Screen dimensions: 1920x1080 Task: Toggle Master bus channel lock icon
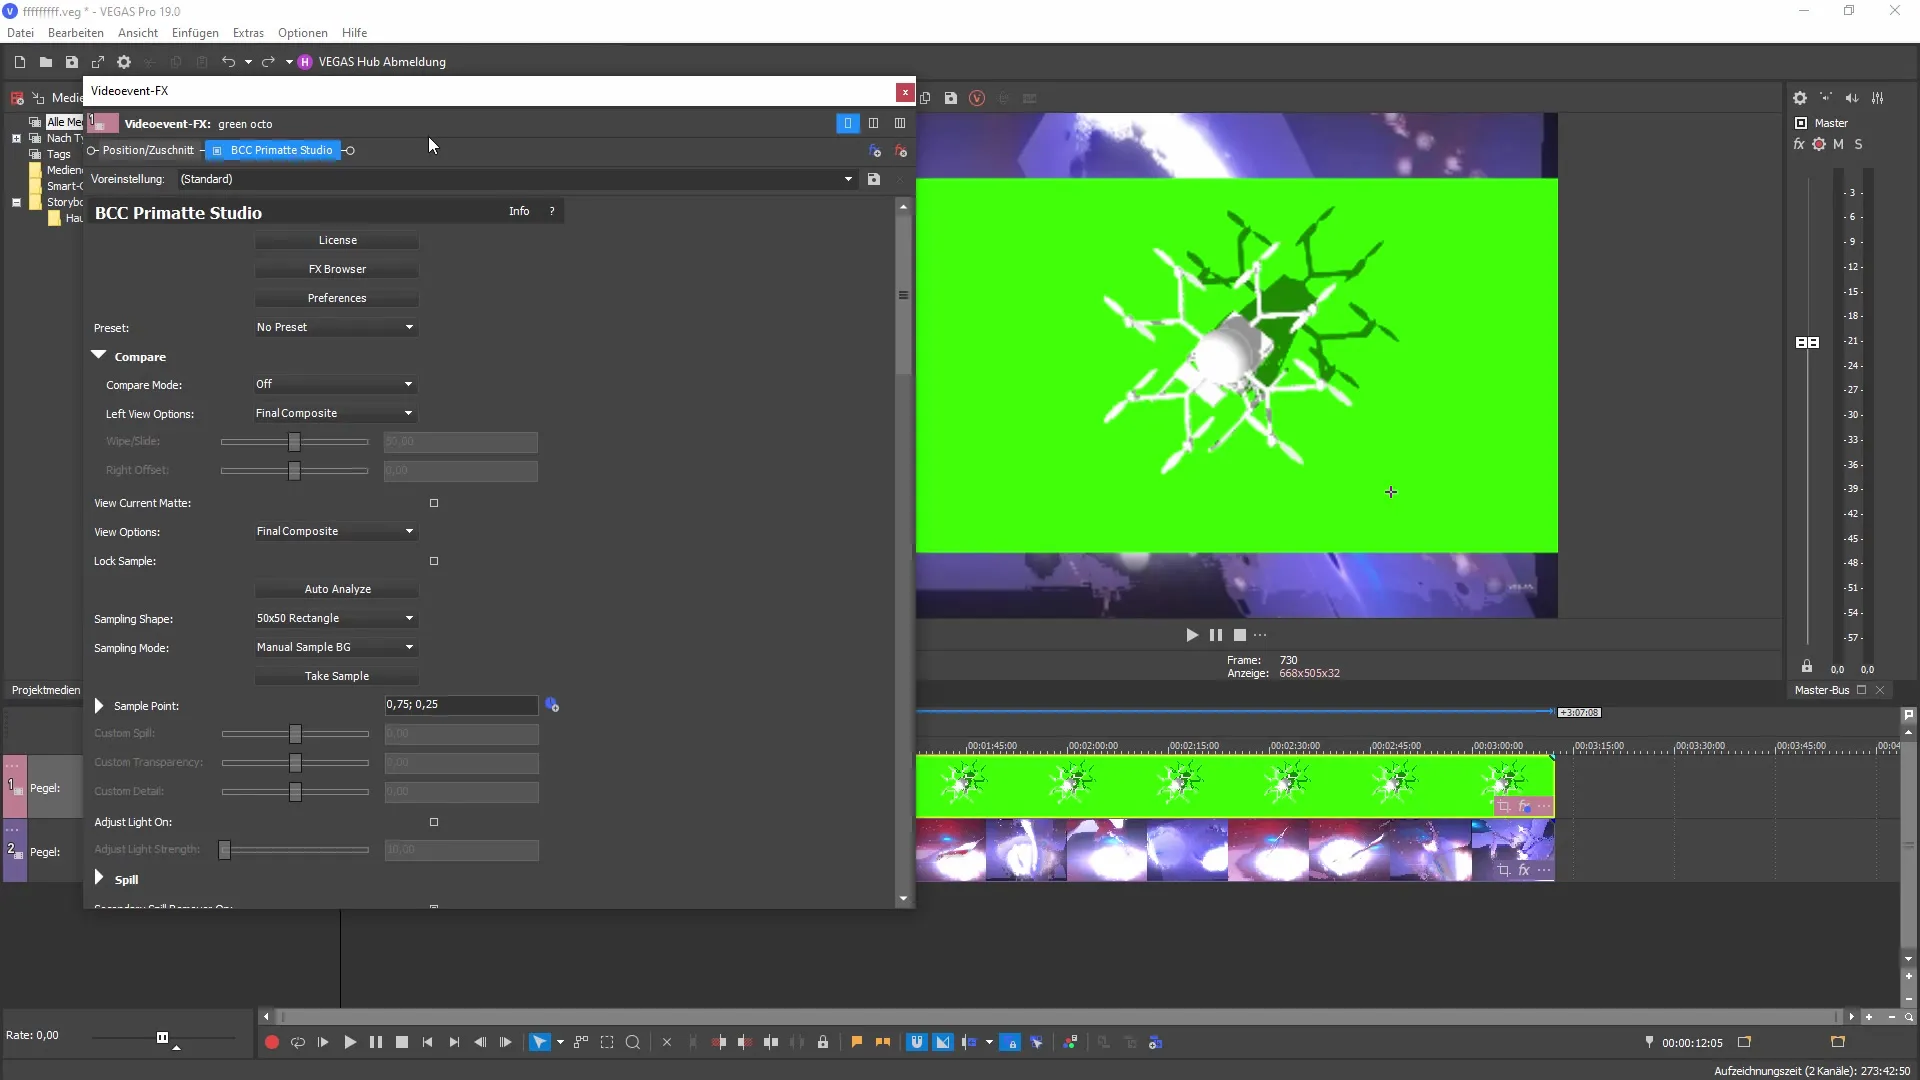1807,667
